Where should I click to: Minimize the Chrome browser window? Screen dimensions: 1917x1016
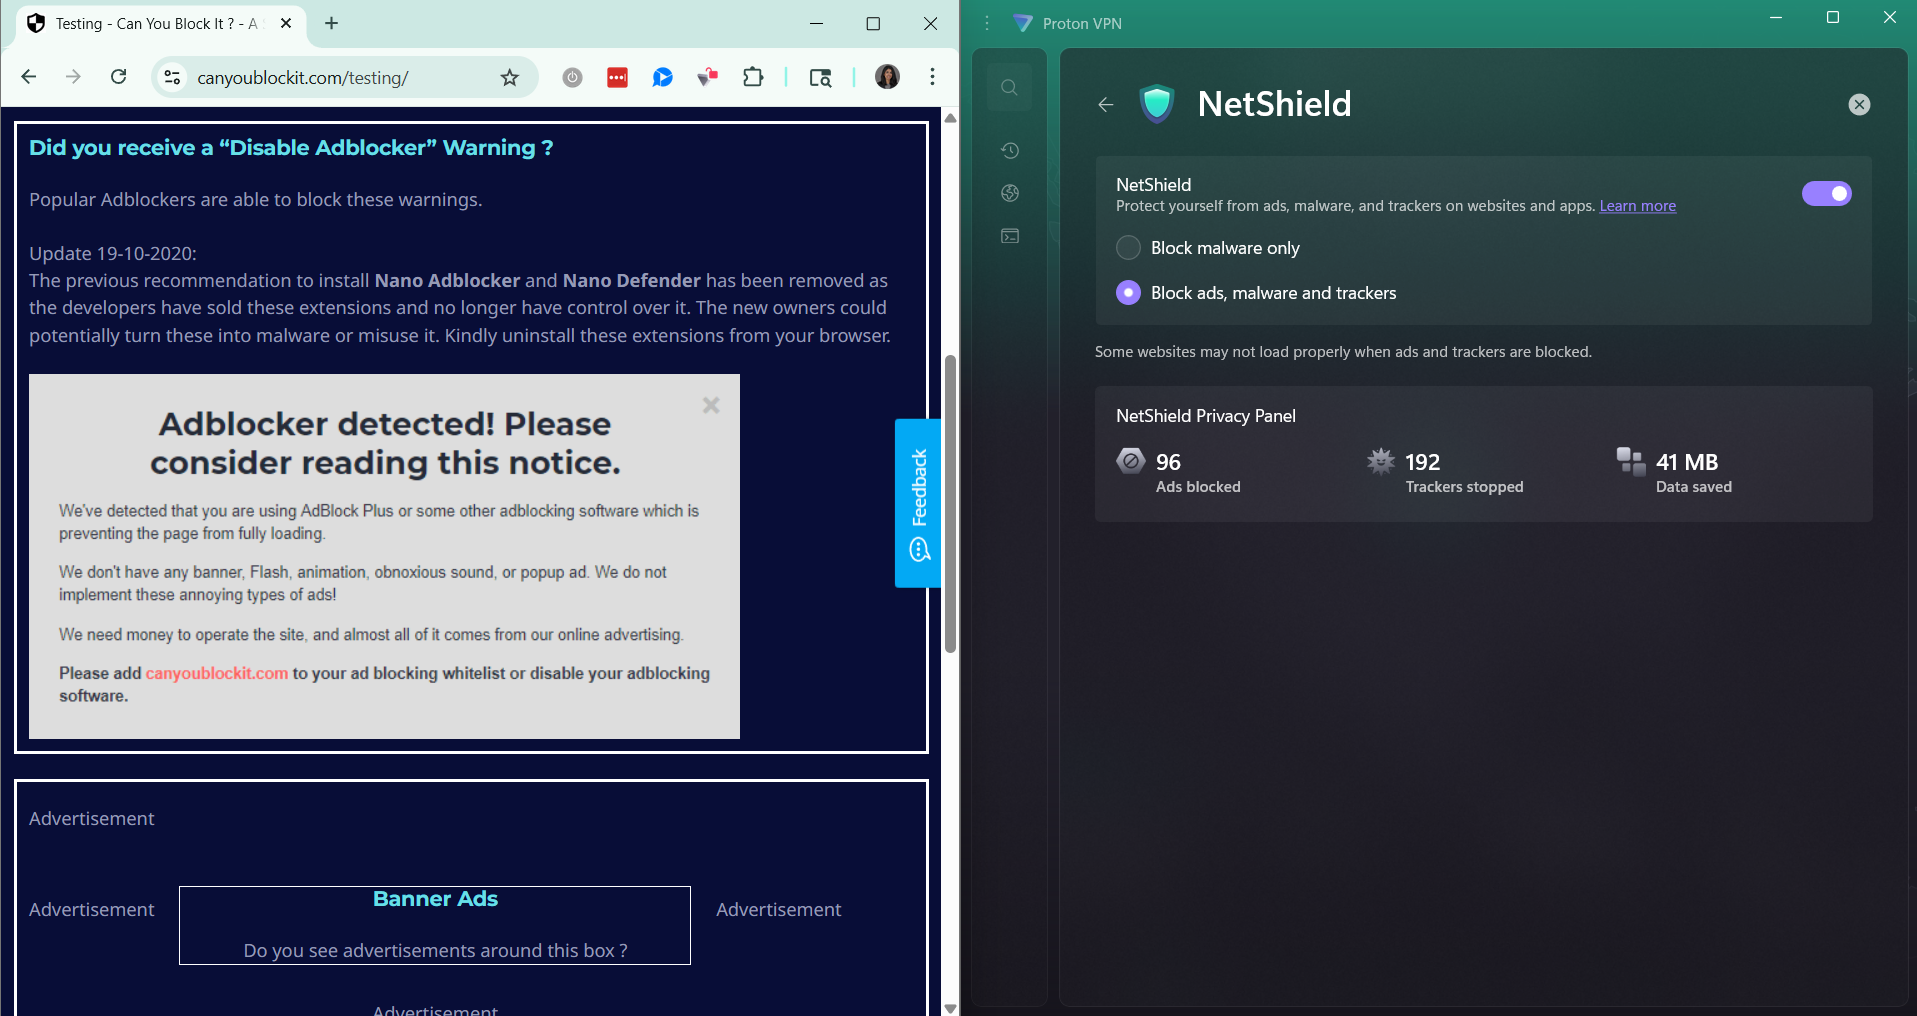pyautogui.click(x=816, y=23)
